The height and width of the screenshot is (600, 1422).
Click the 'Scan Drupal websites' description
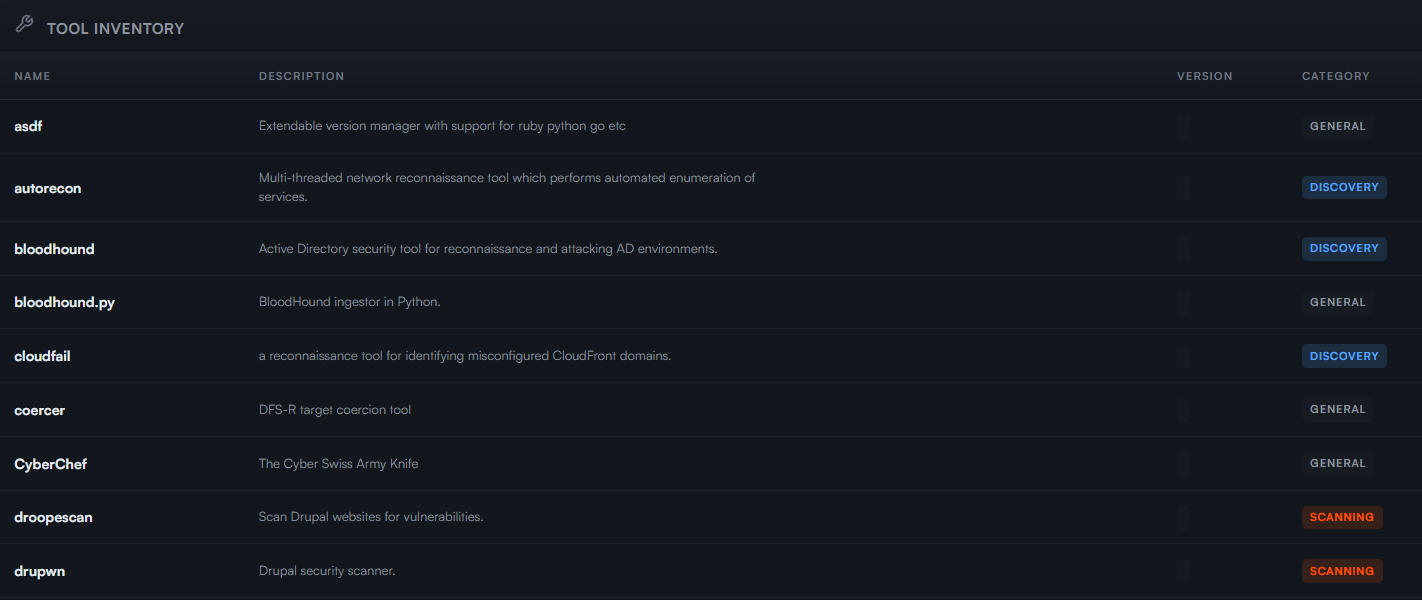(371, 517)
